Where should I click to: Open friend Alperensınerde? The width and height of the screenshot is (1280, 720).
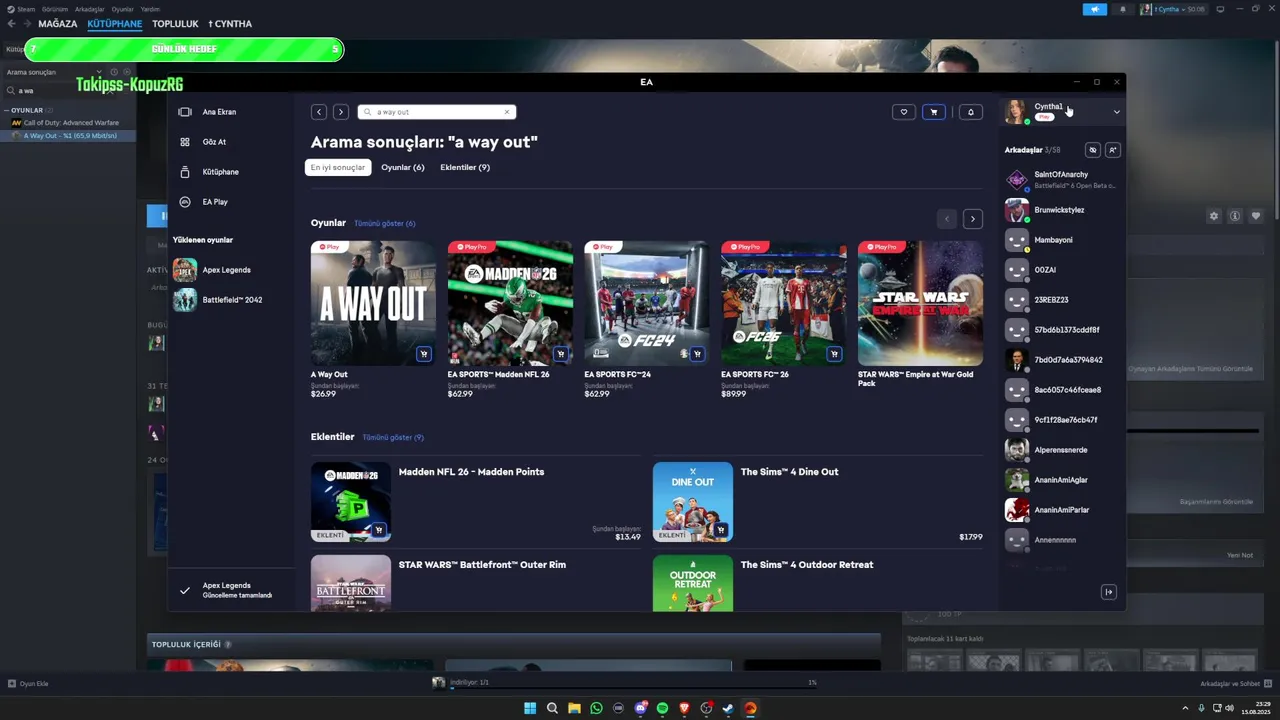click(1061, 450)
